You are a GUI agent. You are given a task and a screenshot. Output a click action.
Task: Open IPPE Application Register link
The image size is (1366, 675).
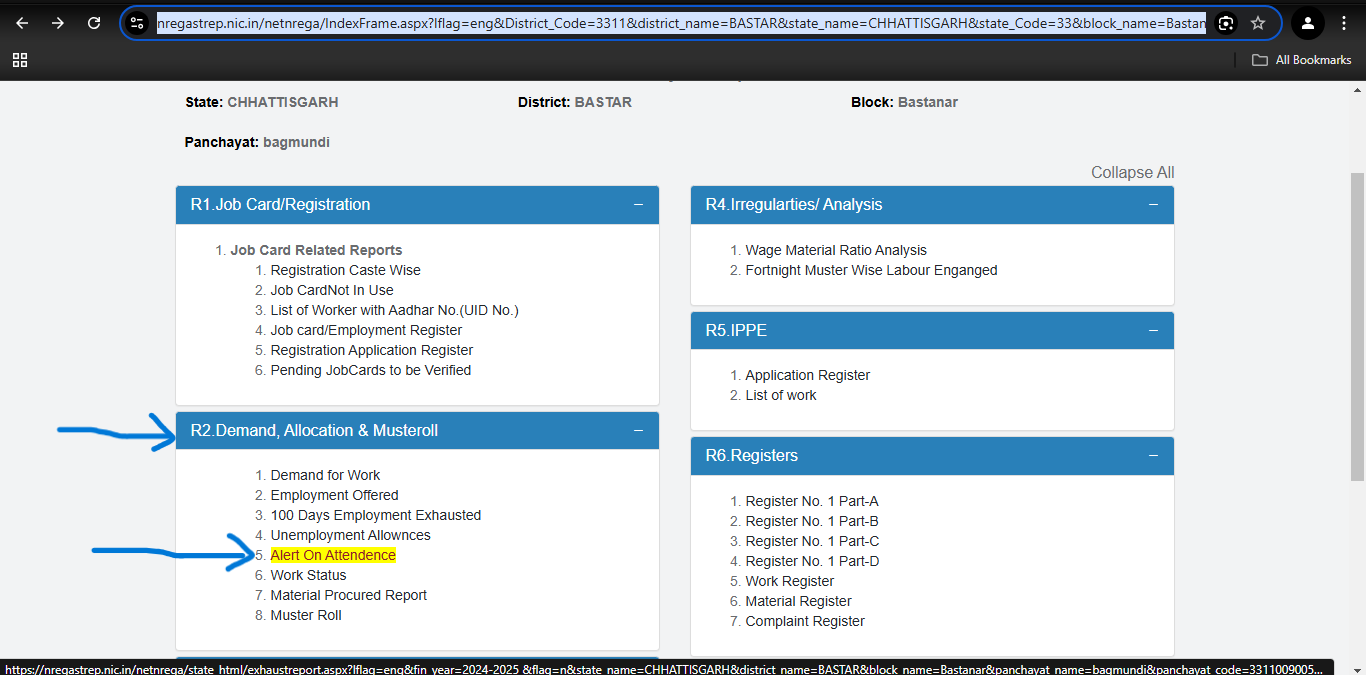808,375
